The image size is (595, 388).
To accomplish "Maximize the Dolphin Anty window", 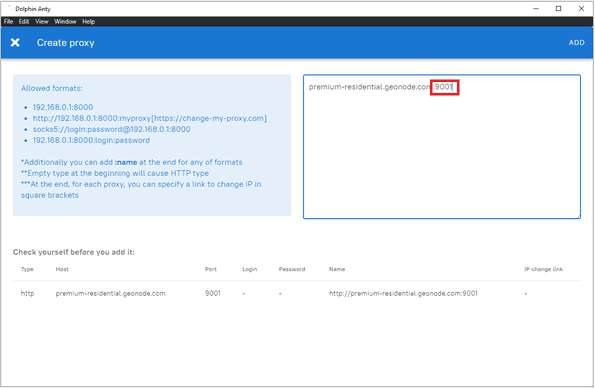I will pyautogui.click(x=558, y=8).
